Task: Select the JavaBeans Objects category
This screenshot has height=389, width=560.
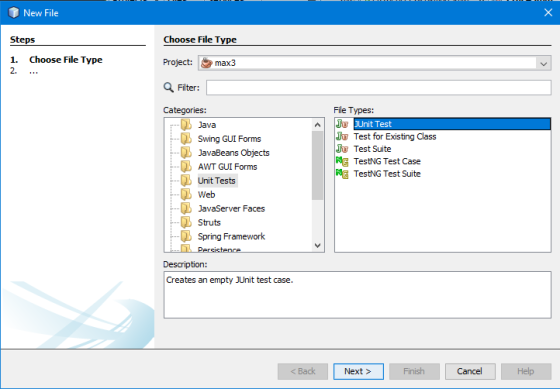Action: pos(234,153)
